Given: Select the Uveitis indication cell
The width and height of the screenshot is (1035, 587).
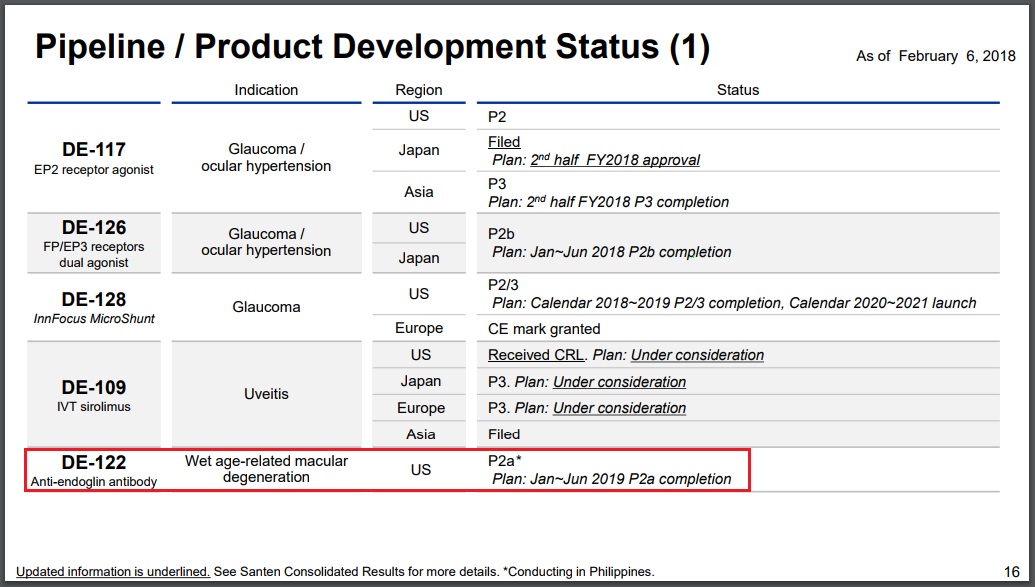Looking at the screenshot, I should tap(266, 394).
